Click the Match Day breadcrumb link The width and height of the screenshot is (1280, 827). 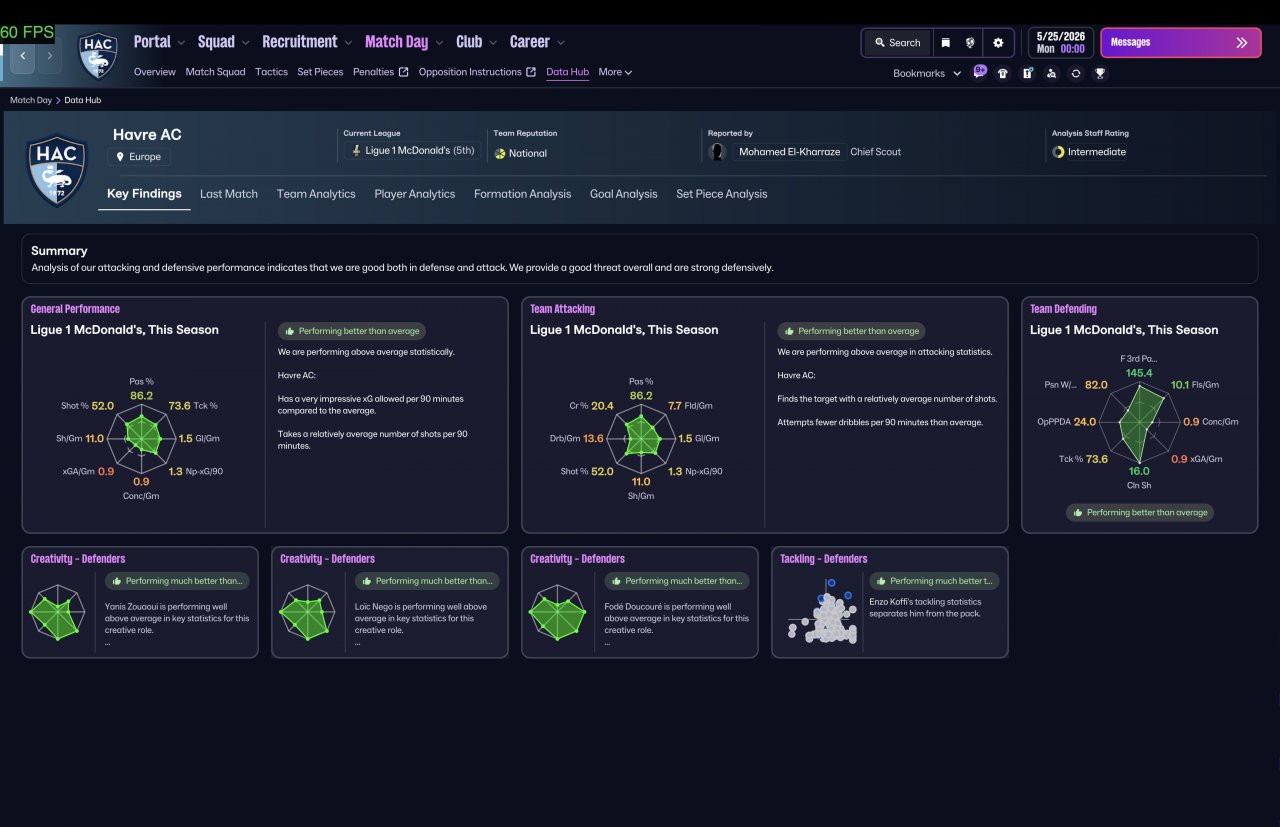pos(31,100)
